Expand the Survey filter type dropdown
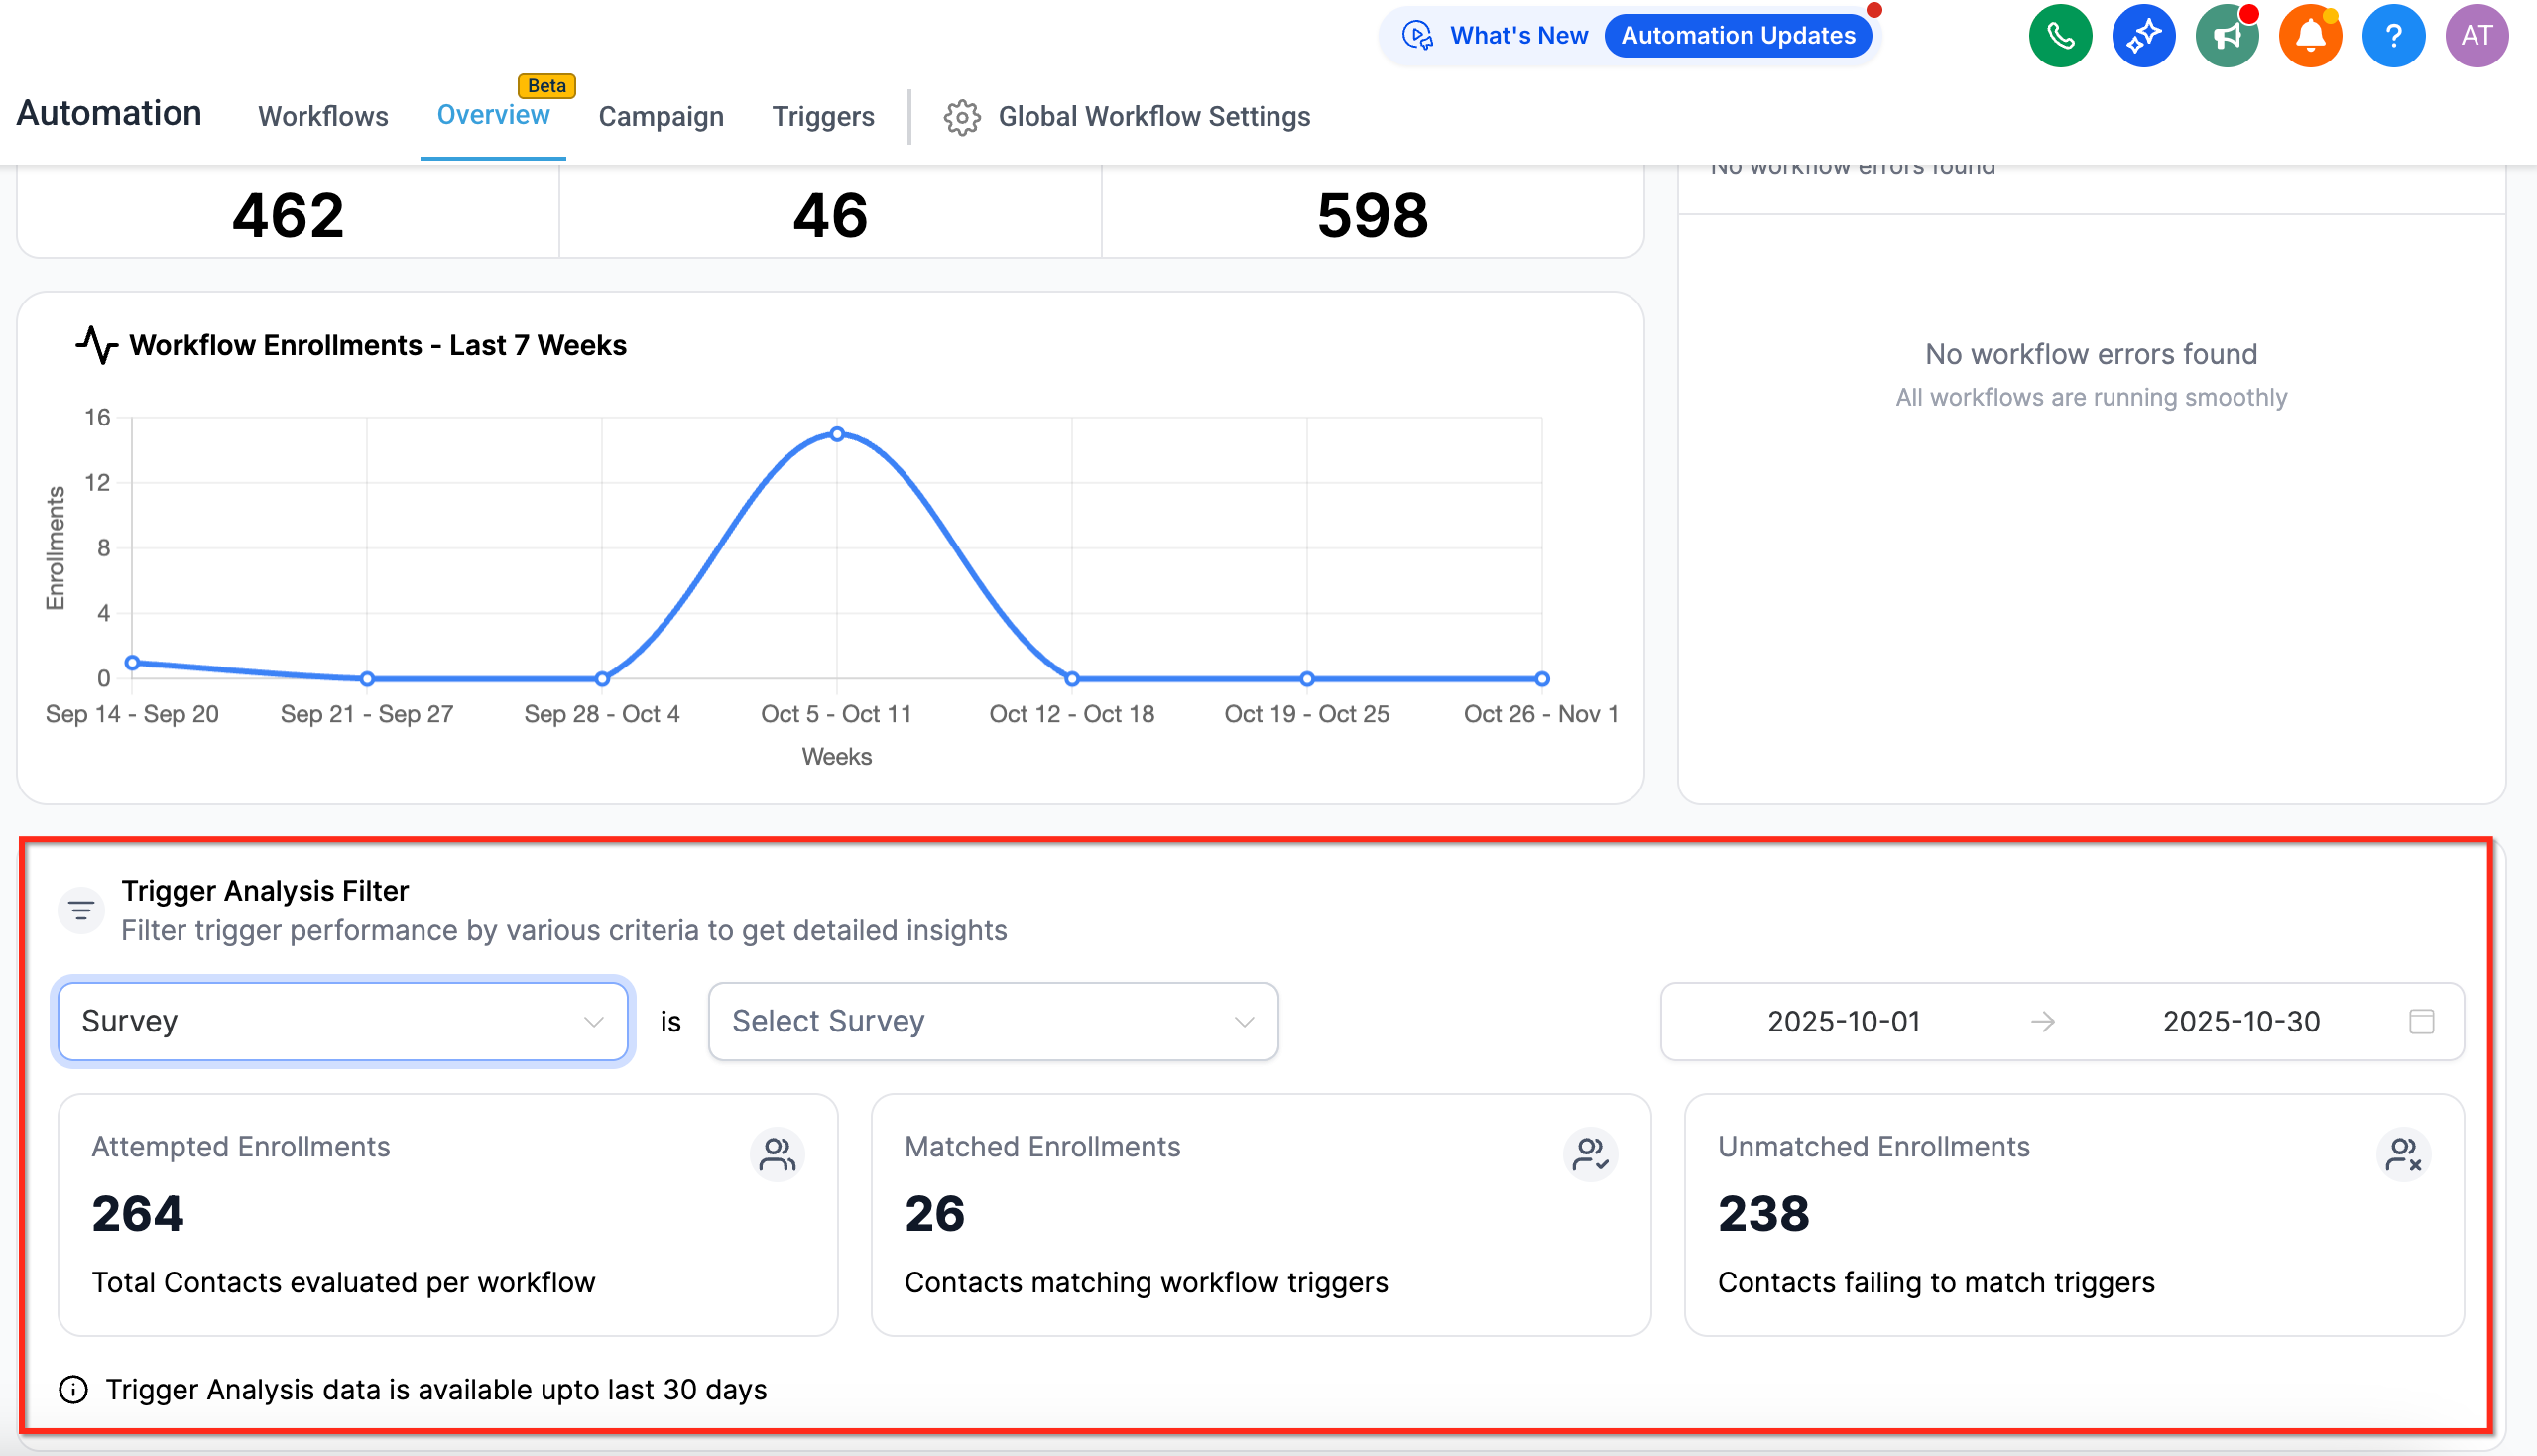This screenshot has height=1456, width=2537. [x=343, y=1021]
